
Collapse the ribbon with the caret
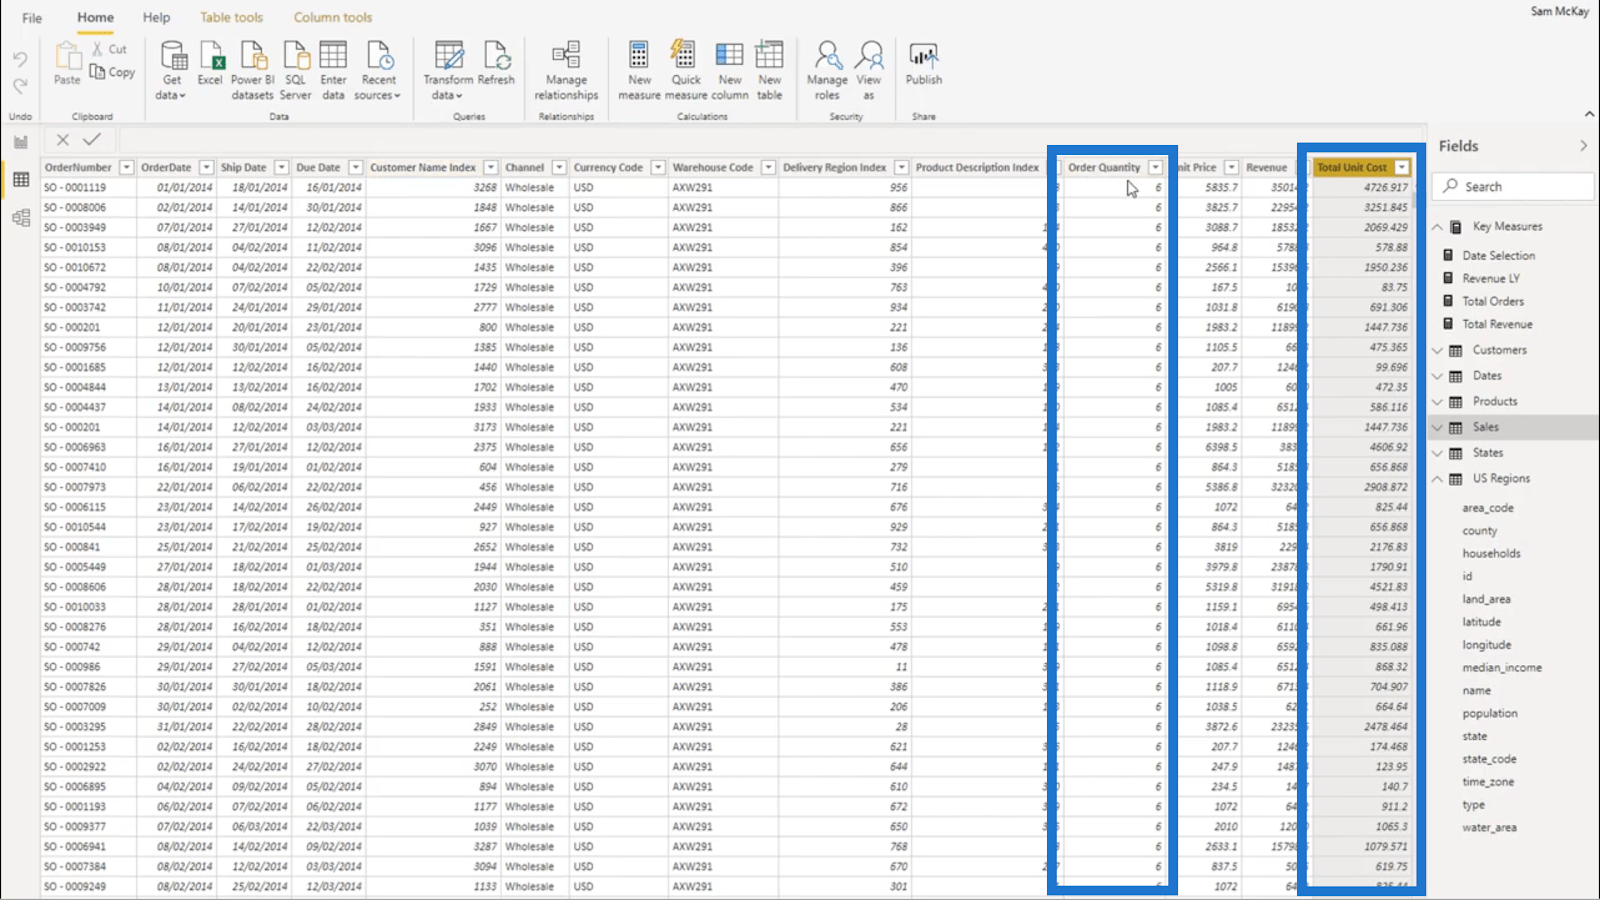1589,114
